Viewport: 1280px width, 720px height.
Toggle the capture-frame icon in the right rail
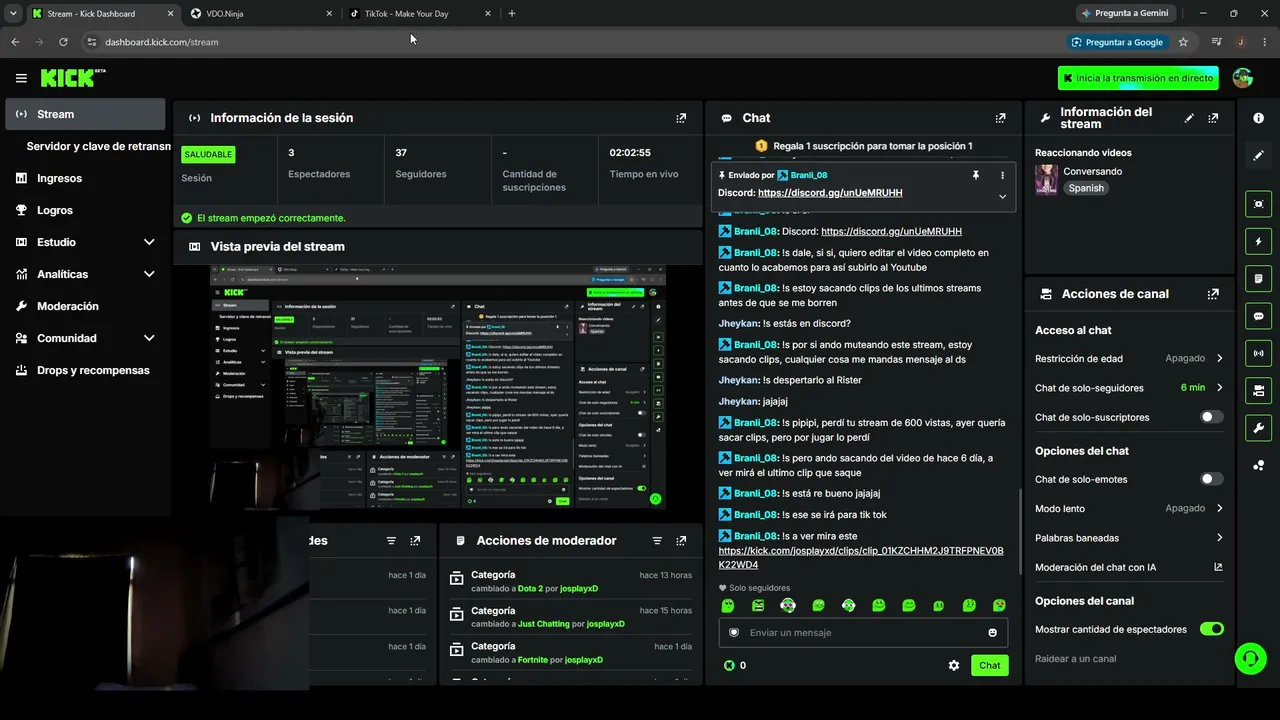1258,204
